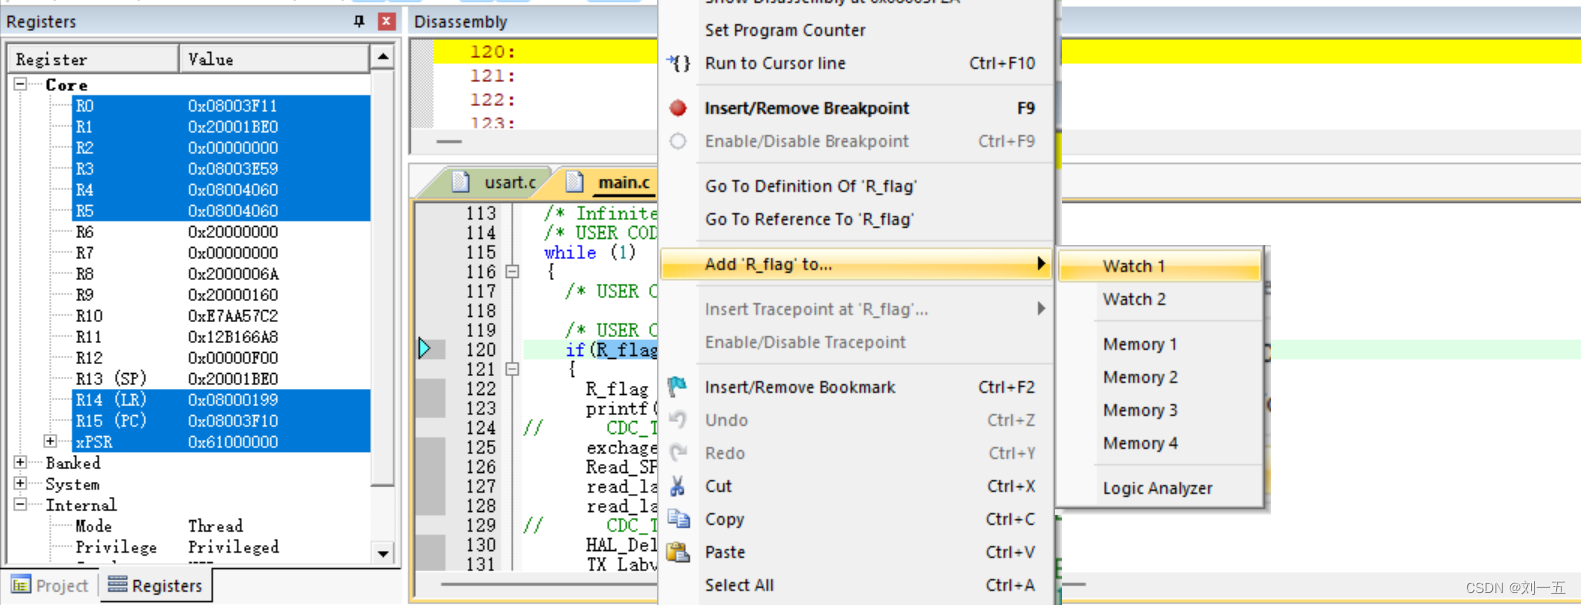
Task: Click the Project tab icon
Action: [x=20, y=585]
